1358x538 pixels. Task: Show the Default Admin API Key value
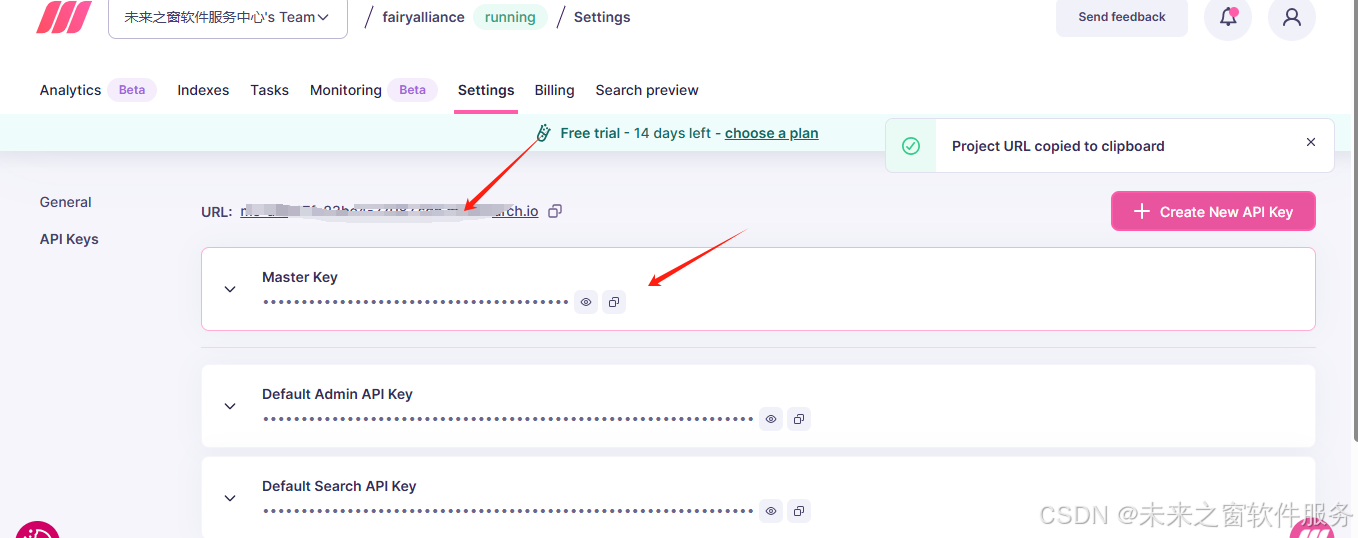(x=770, y=419)
